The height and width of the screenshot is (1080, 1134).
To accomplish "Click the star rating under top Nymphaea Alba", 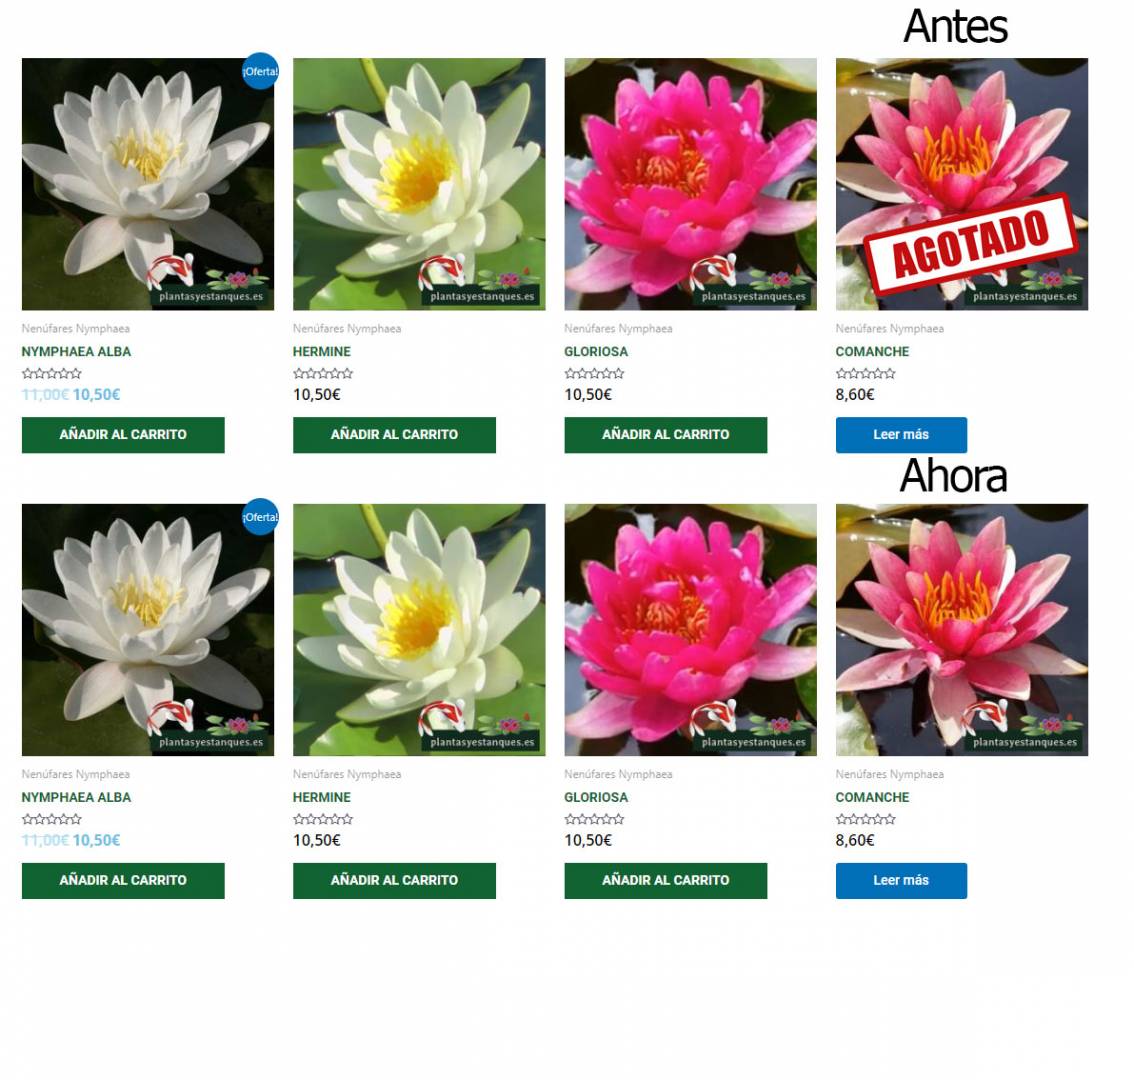I will click(x=51, y=373).
